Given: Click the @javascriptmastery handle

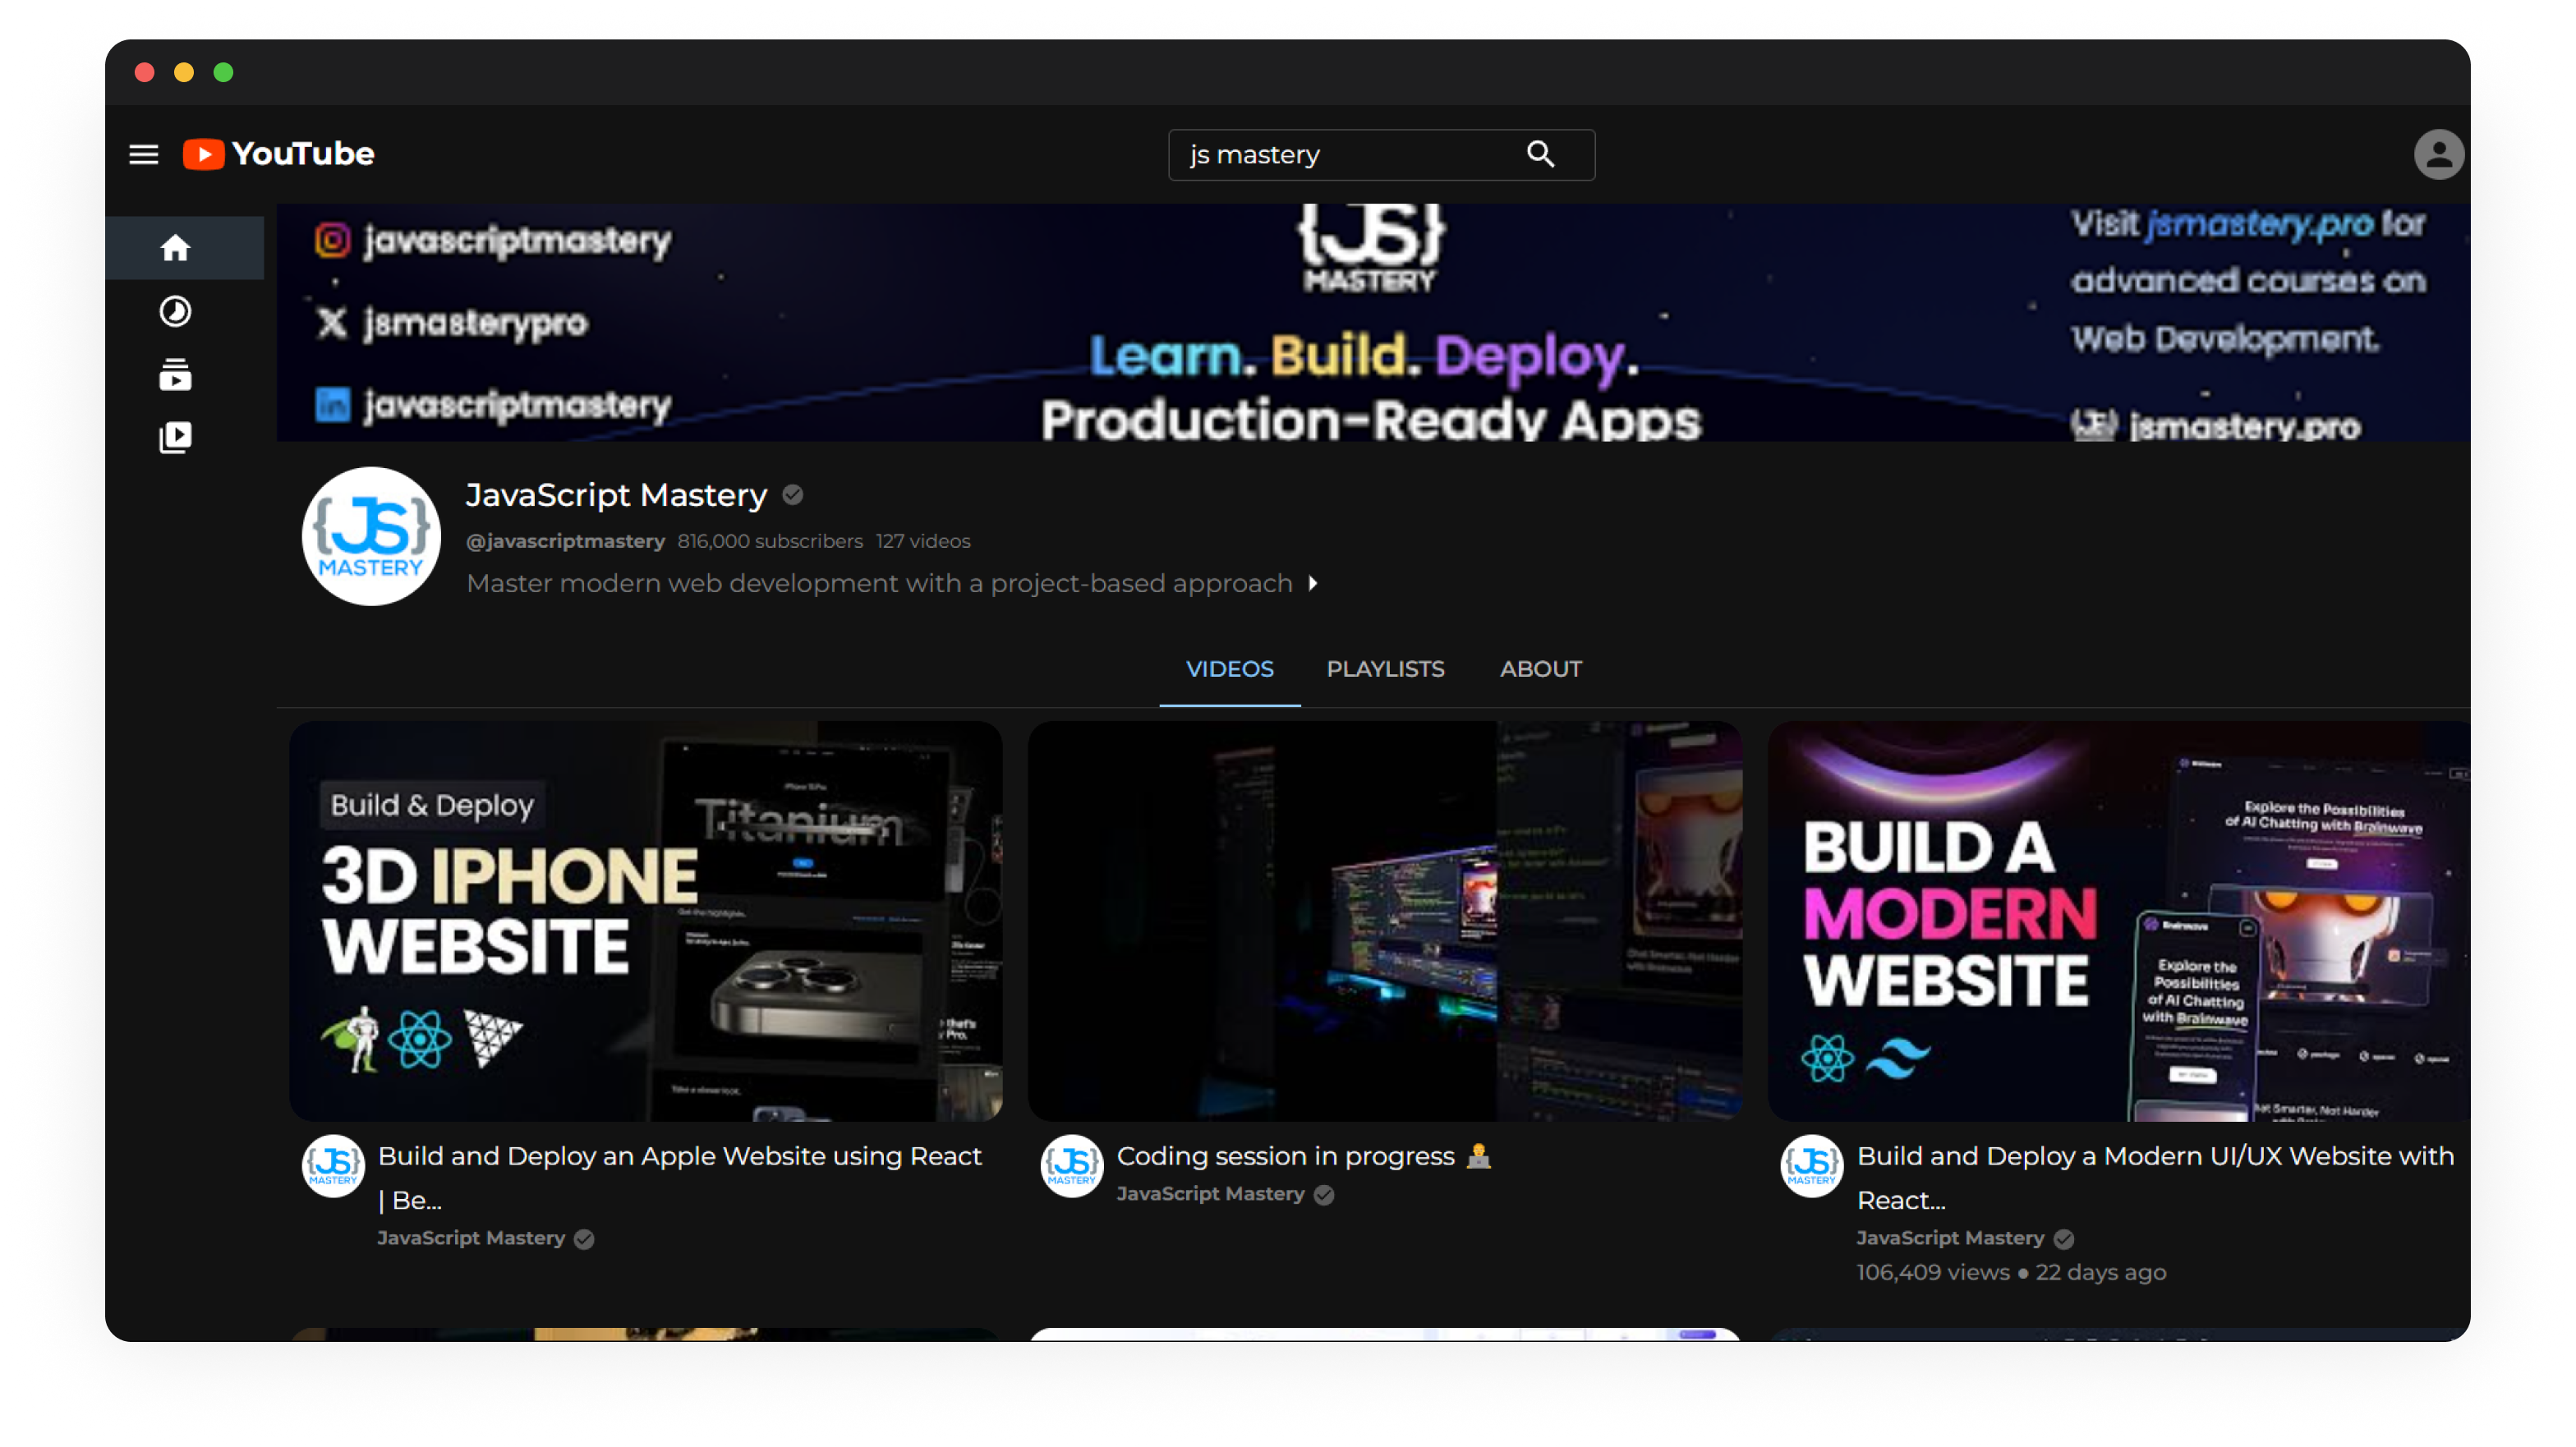Looking at the screenshot, I should (565, 541).
